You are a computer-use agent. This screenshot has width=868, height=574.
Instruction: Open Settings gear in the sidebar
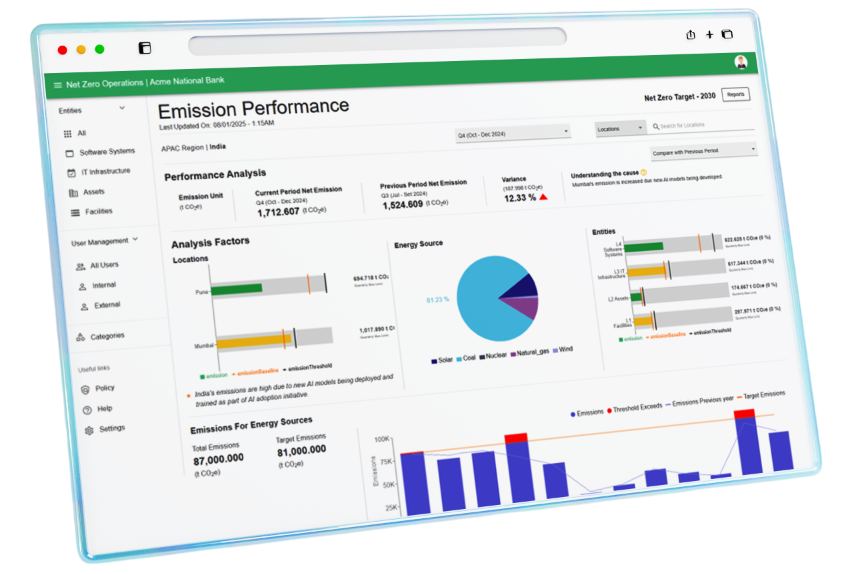coord(89,430)
